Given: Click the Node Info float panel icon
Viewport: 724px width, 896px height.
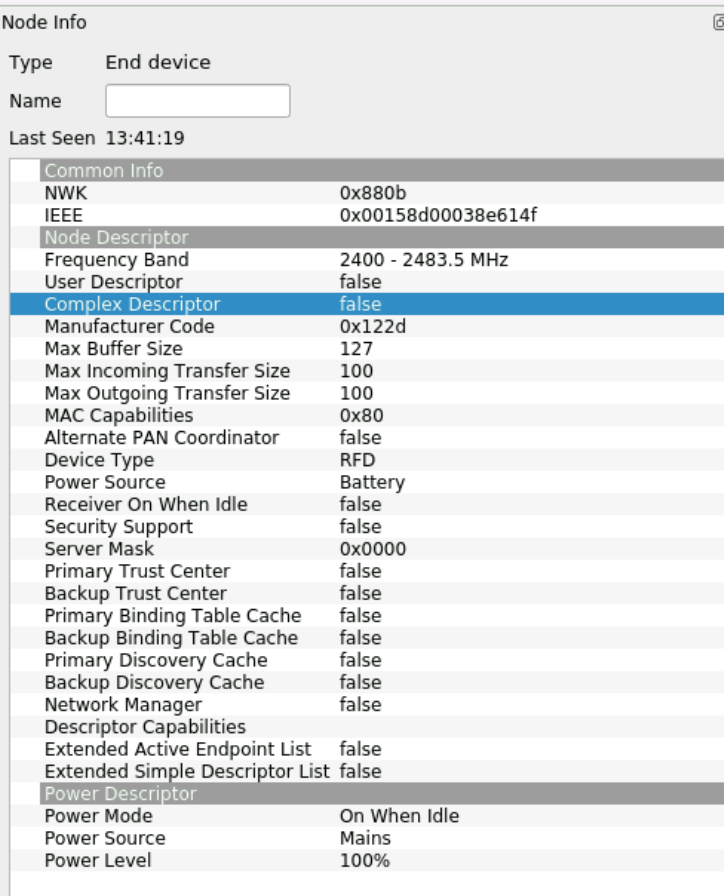Looking at the screenshot, I should (x=719, y=23).
